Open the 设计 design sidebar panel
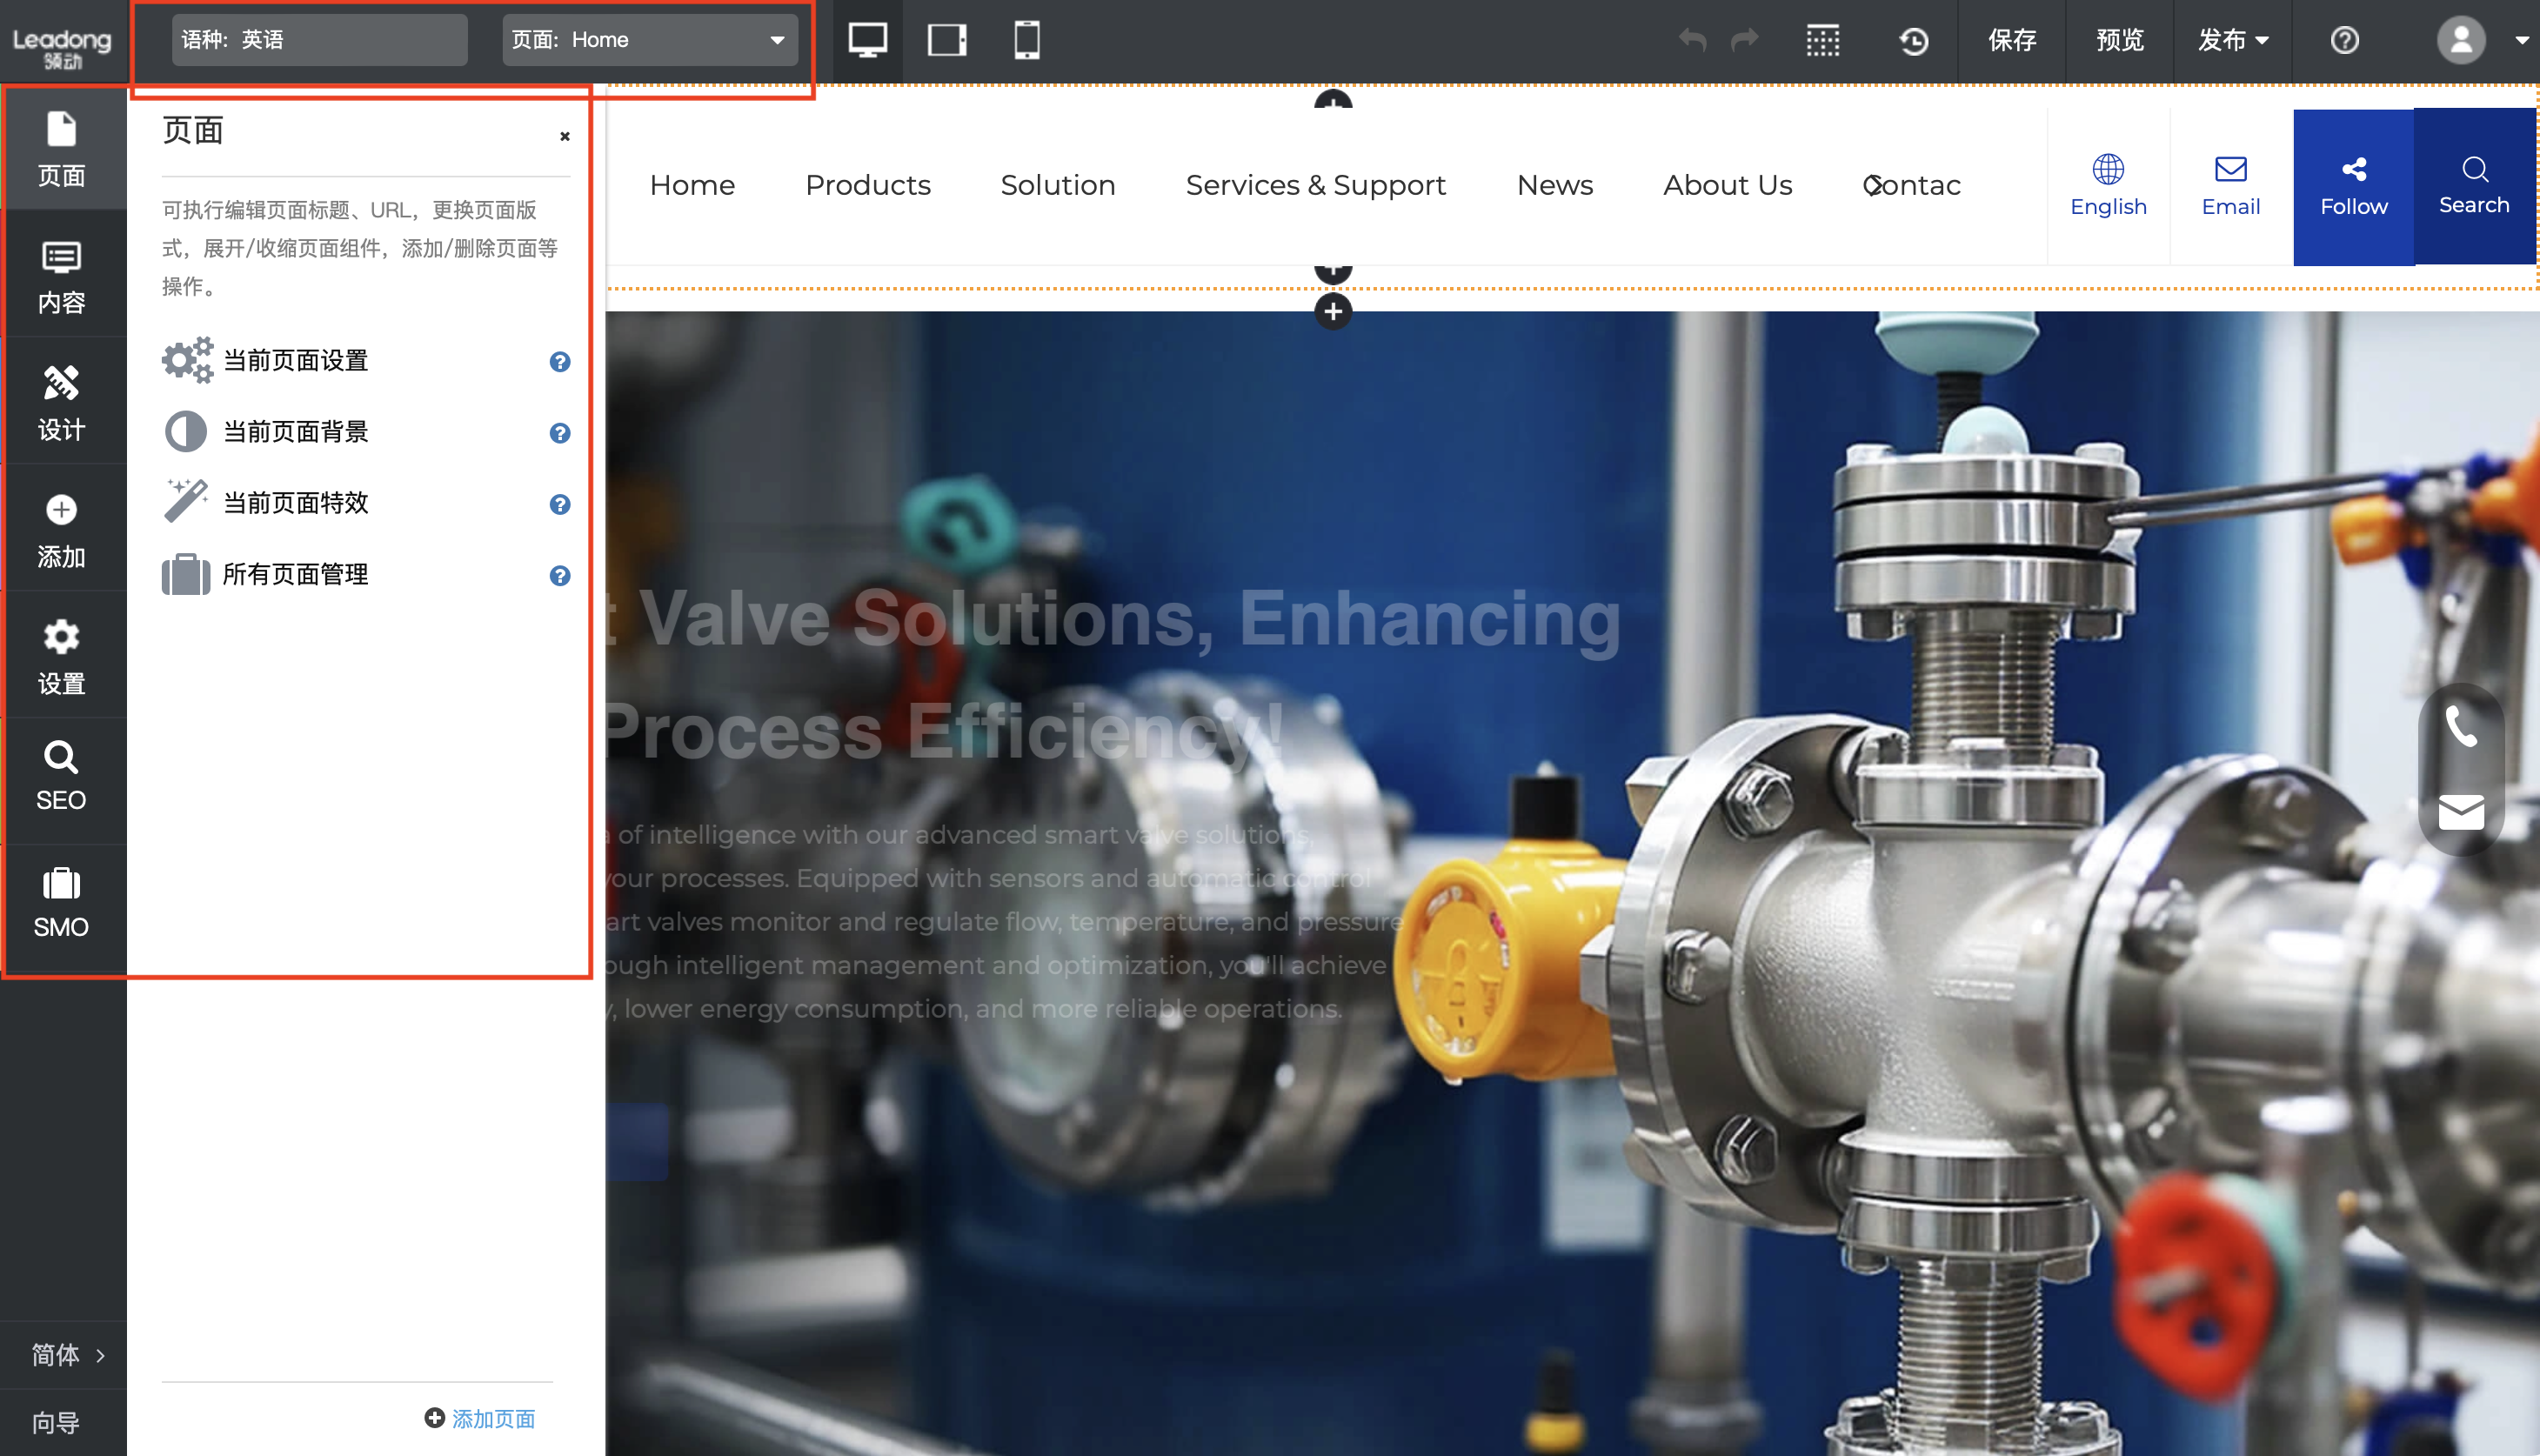 [x=62, y=402]
